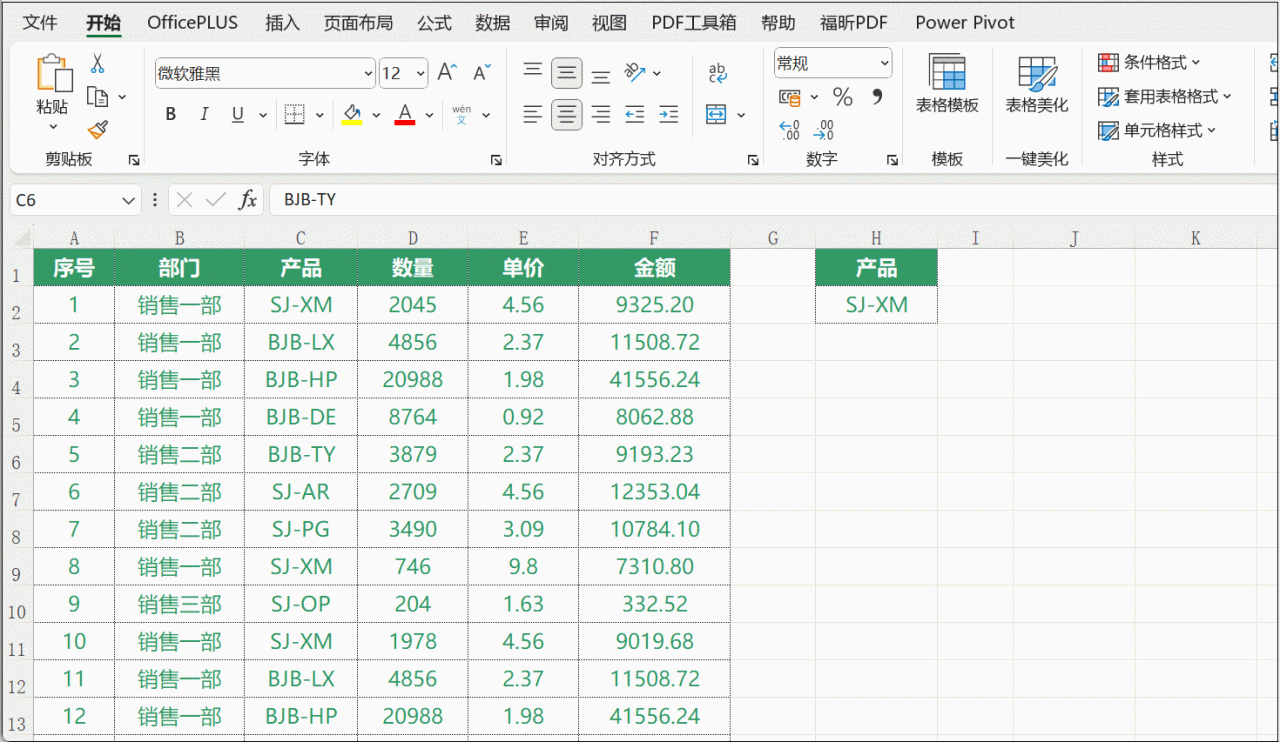Open the conditional formatting (条件格式) menu
The image size is (1280, 742).
pos(1150,62)
